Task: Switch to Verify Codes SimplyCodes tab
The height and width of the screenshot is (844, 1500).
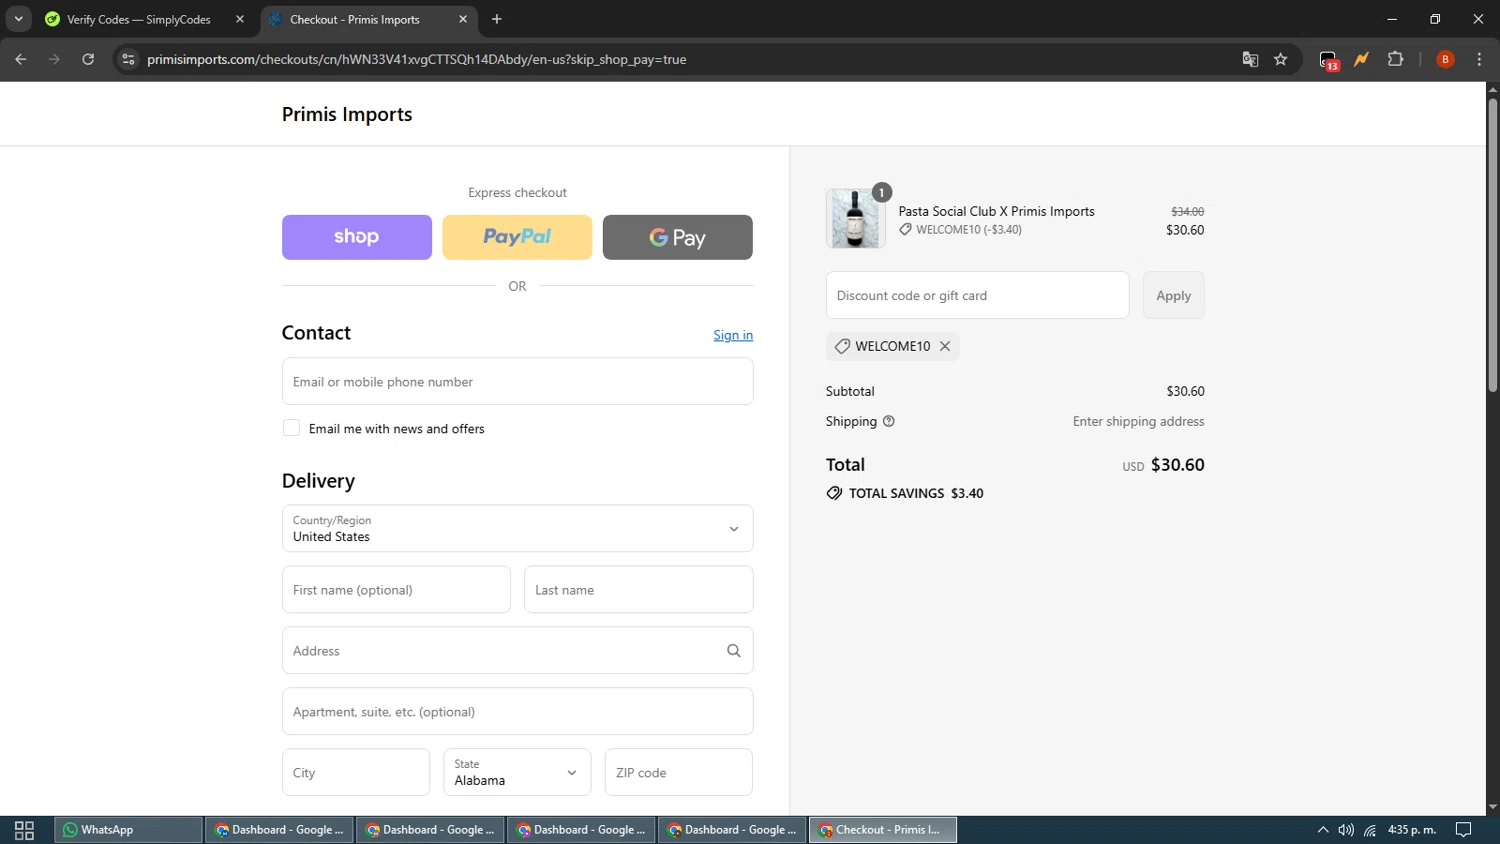Action: click(138, 19)
